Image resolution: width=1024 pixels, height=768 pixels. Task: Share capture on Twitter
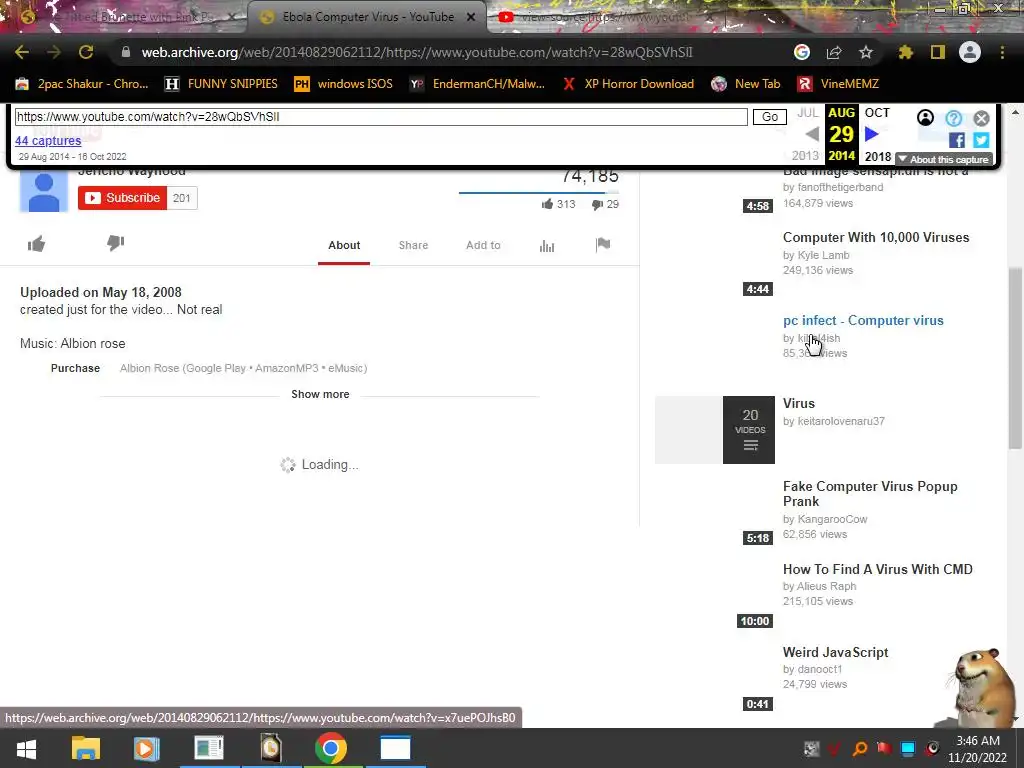point(981,140)
